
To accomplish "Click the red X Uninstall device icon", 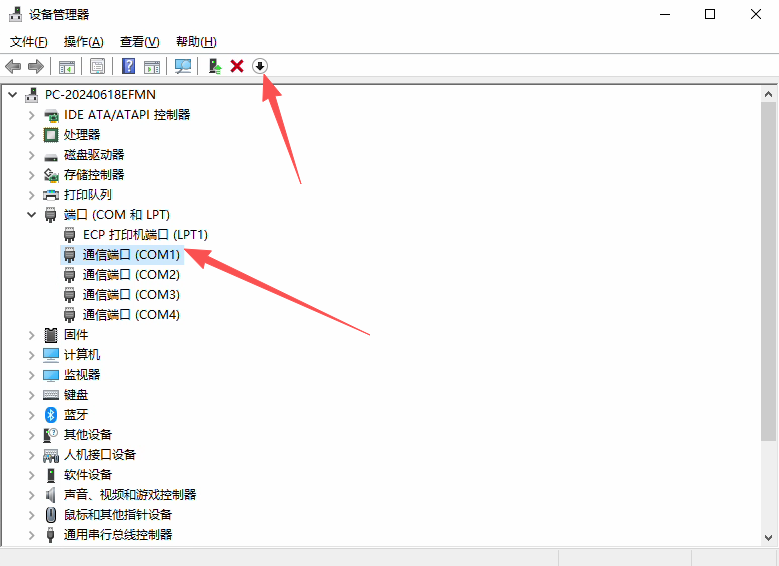I will coord(237,66).
